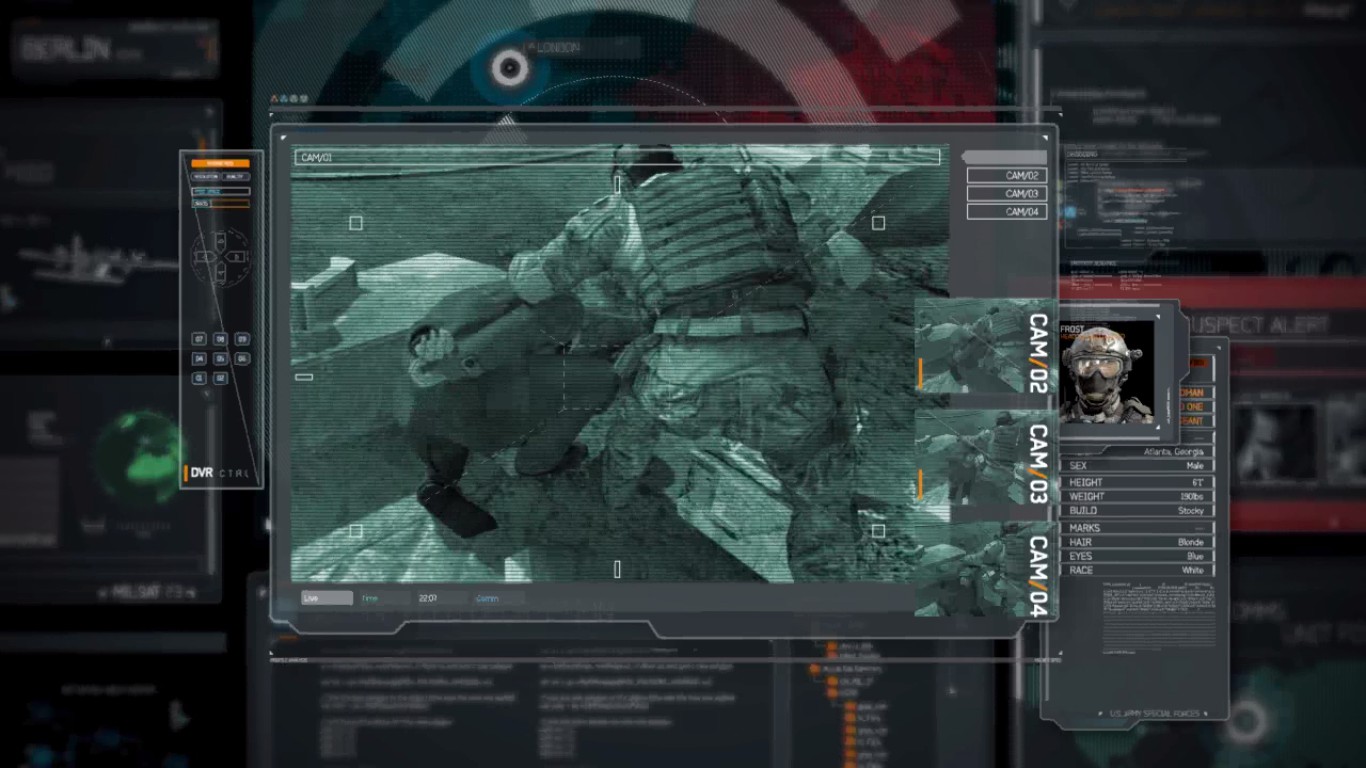Click the U.S. ARMY SPECIAL FORCES footer

pyautogui.click(x=1154, y=713)
